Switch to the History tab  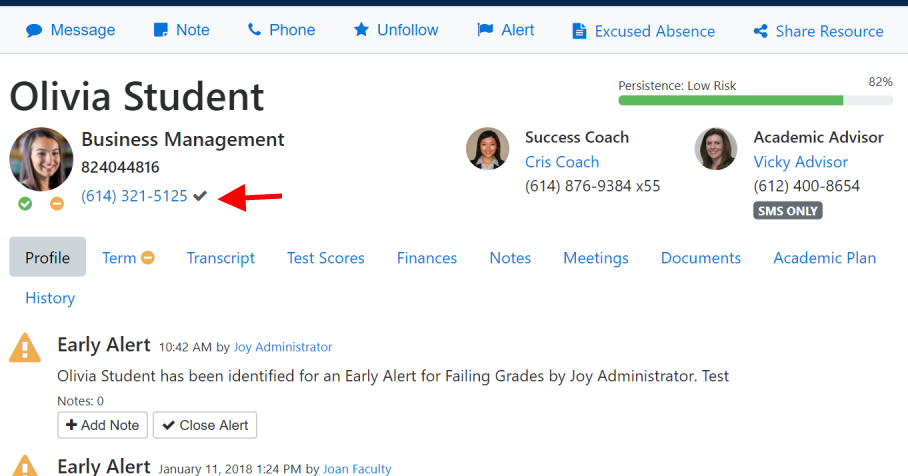coord(50,298)
